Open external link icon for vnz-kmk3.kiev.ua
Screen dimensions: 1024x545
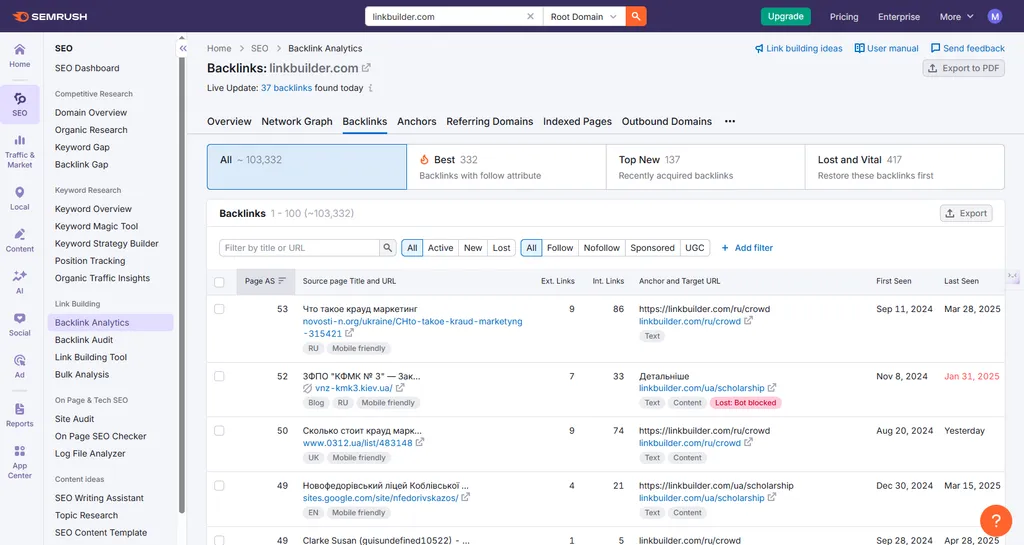400,388
